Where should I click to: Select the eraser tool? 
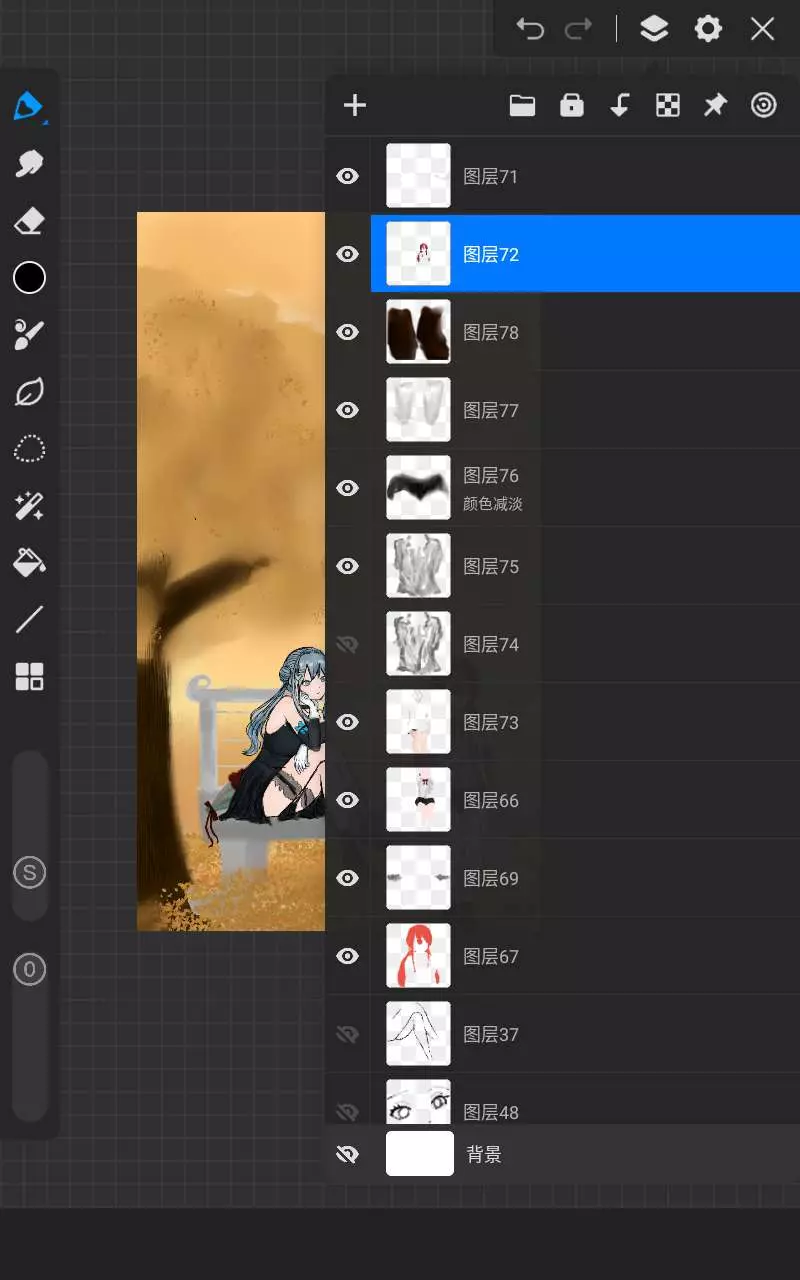point(29,221)
